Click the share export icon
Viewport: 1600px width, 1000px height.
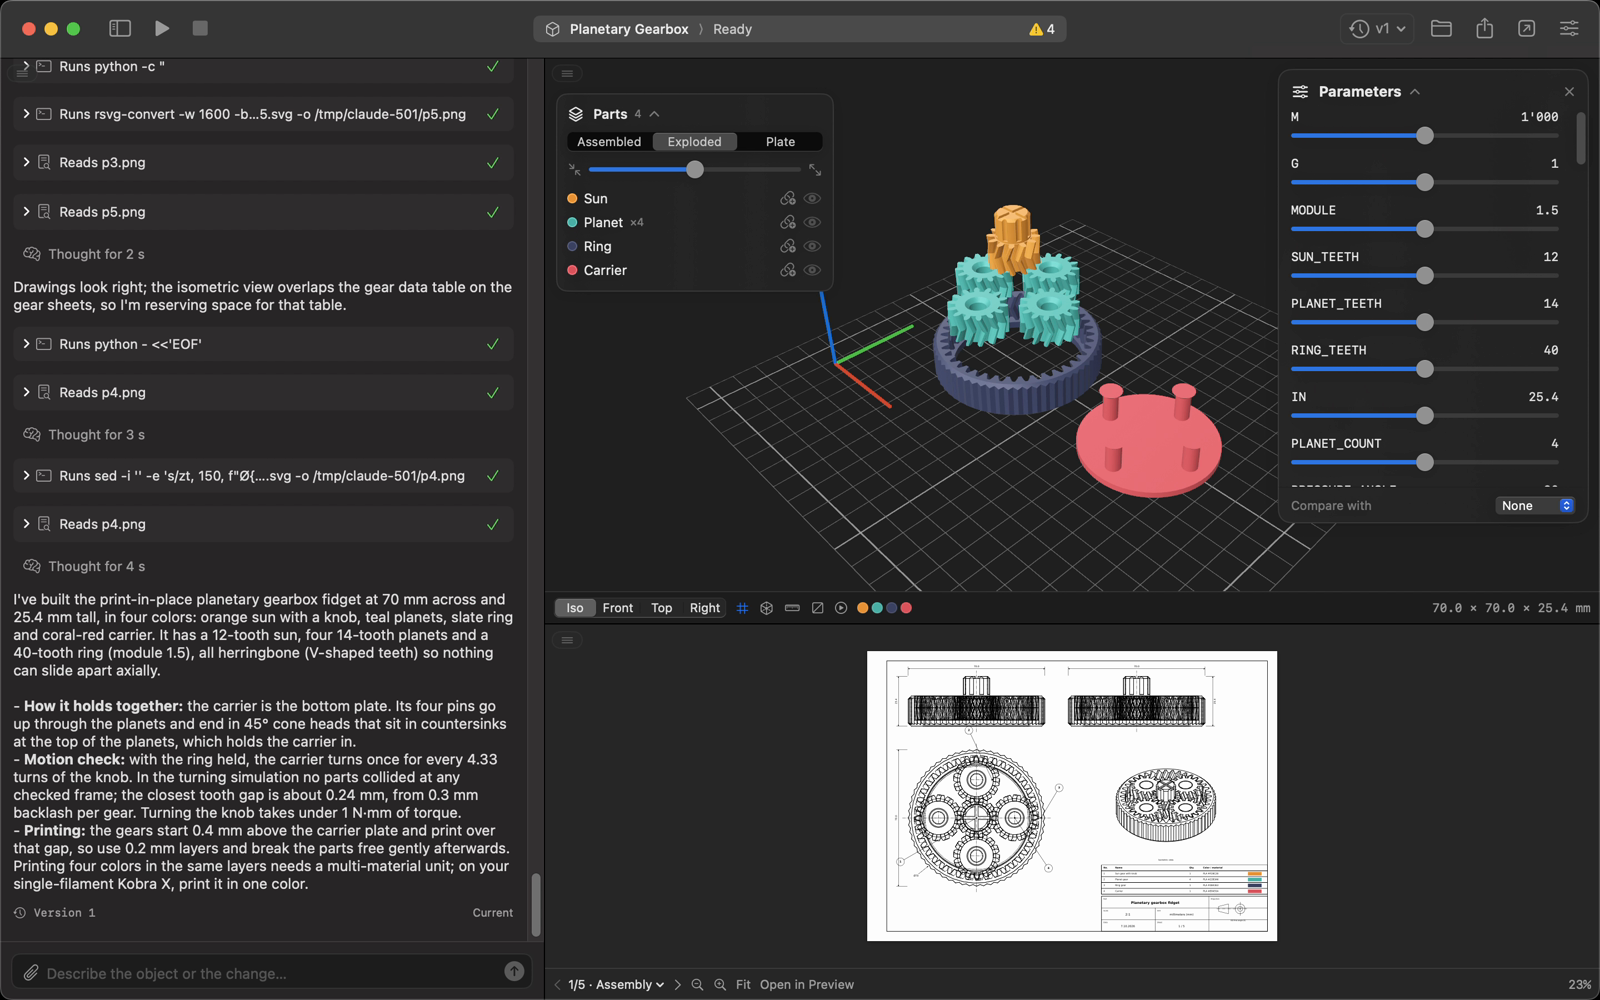tap(1484, 29)
